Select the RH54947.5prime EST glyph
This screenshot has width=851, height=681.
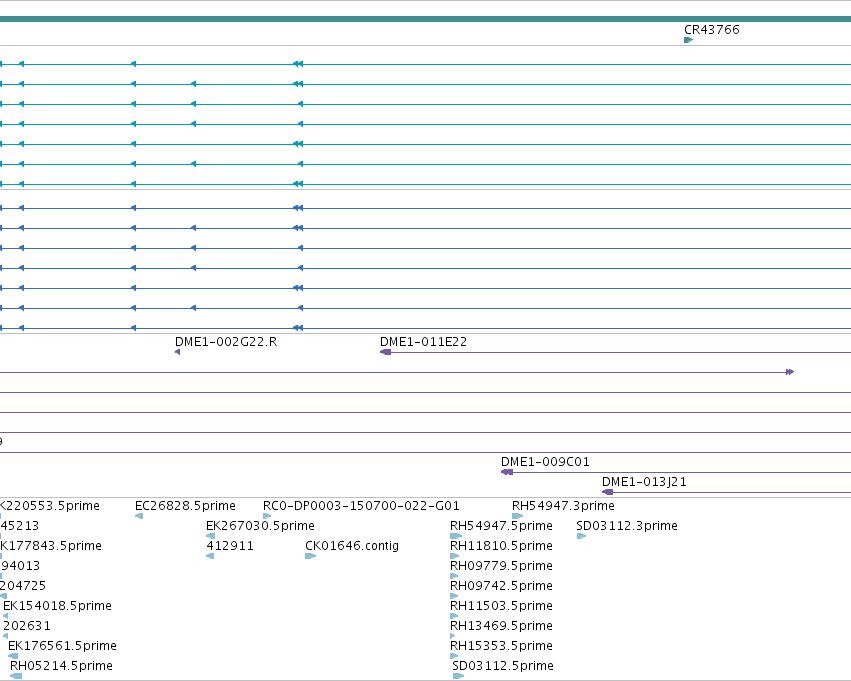click(456, 536)
